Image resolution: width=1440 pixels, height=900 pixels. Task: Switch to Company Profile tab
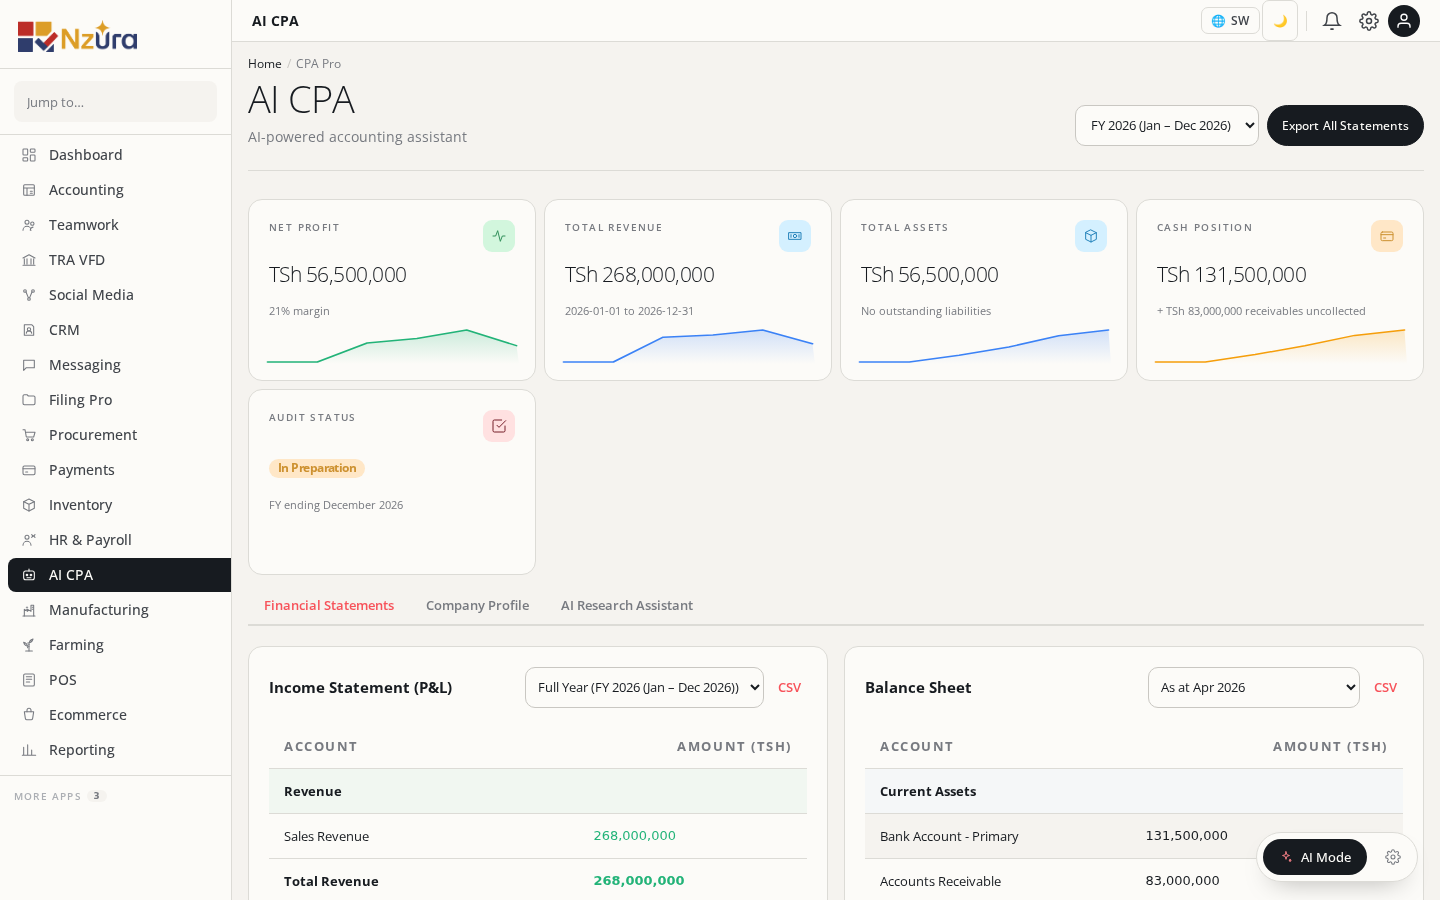477,606
